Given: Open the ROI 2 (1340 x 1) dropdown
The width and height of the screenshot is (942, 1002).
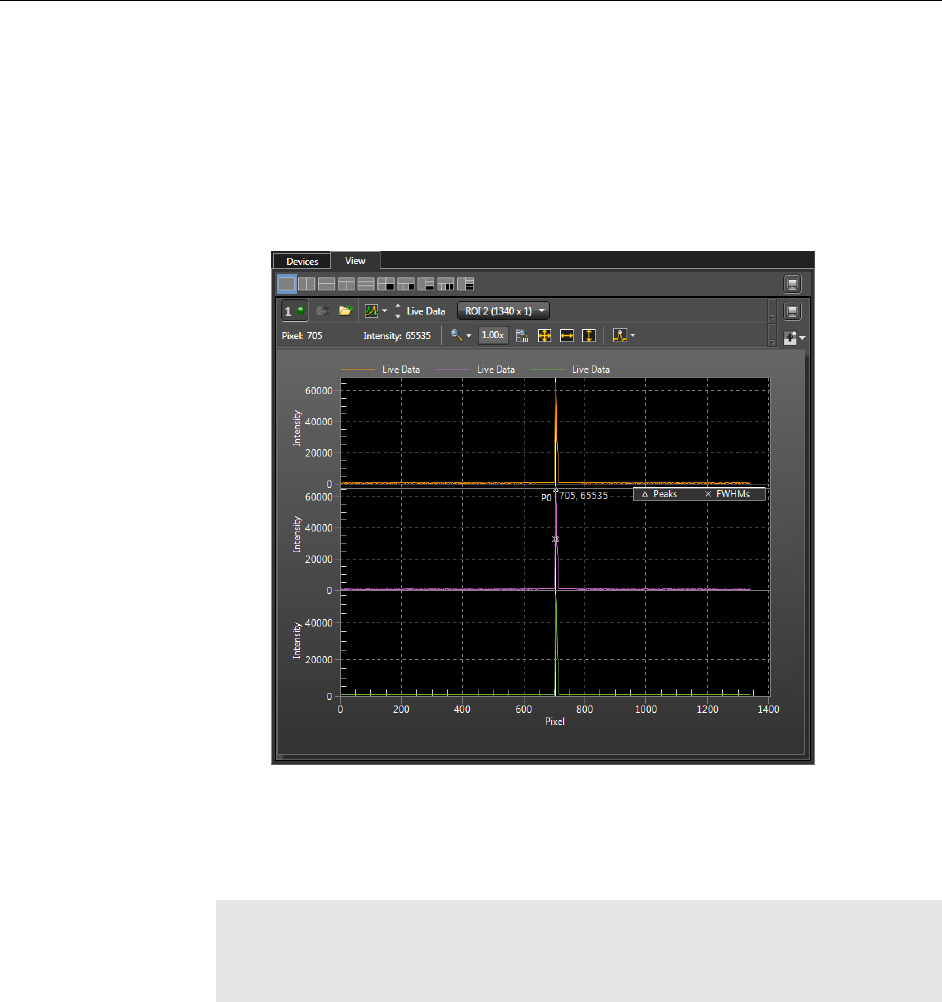Looking at the screenshot, I should (503, 311).
